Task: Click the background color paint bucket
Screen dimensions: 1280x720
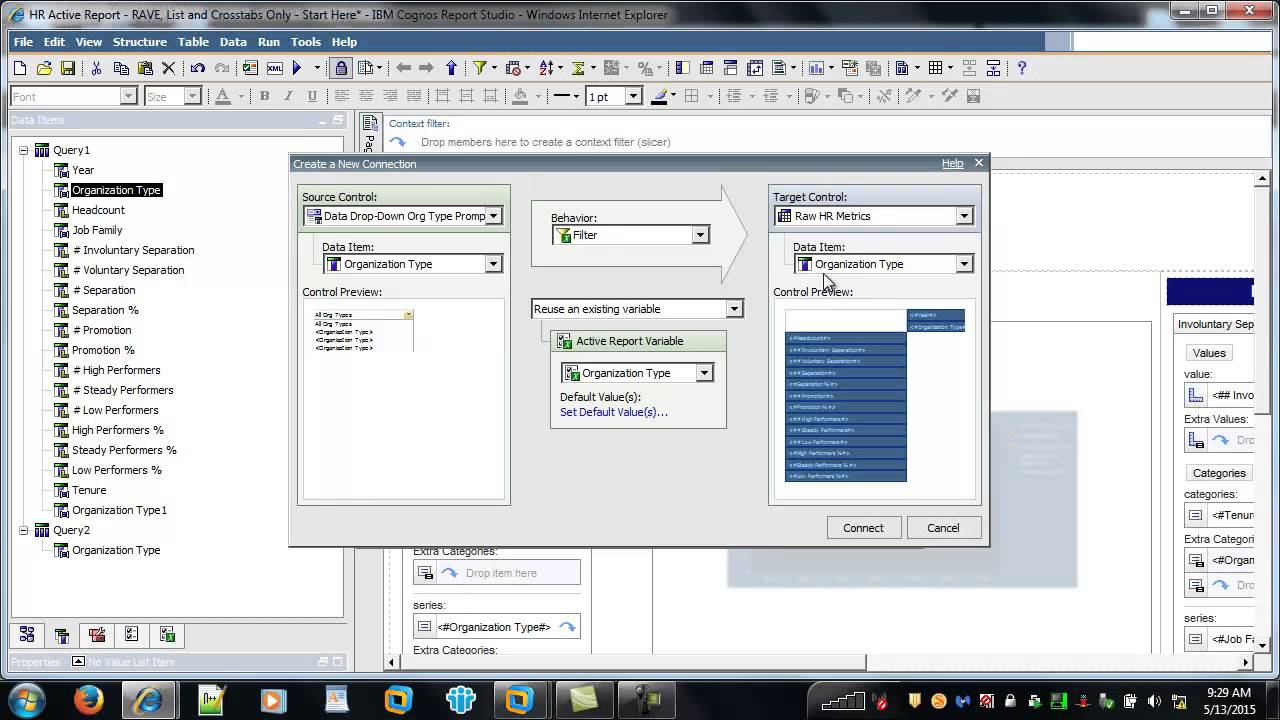Action: pos(520,96)
